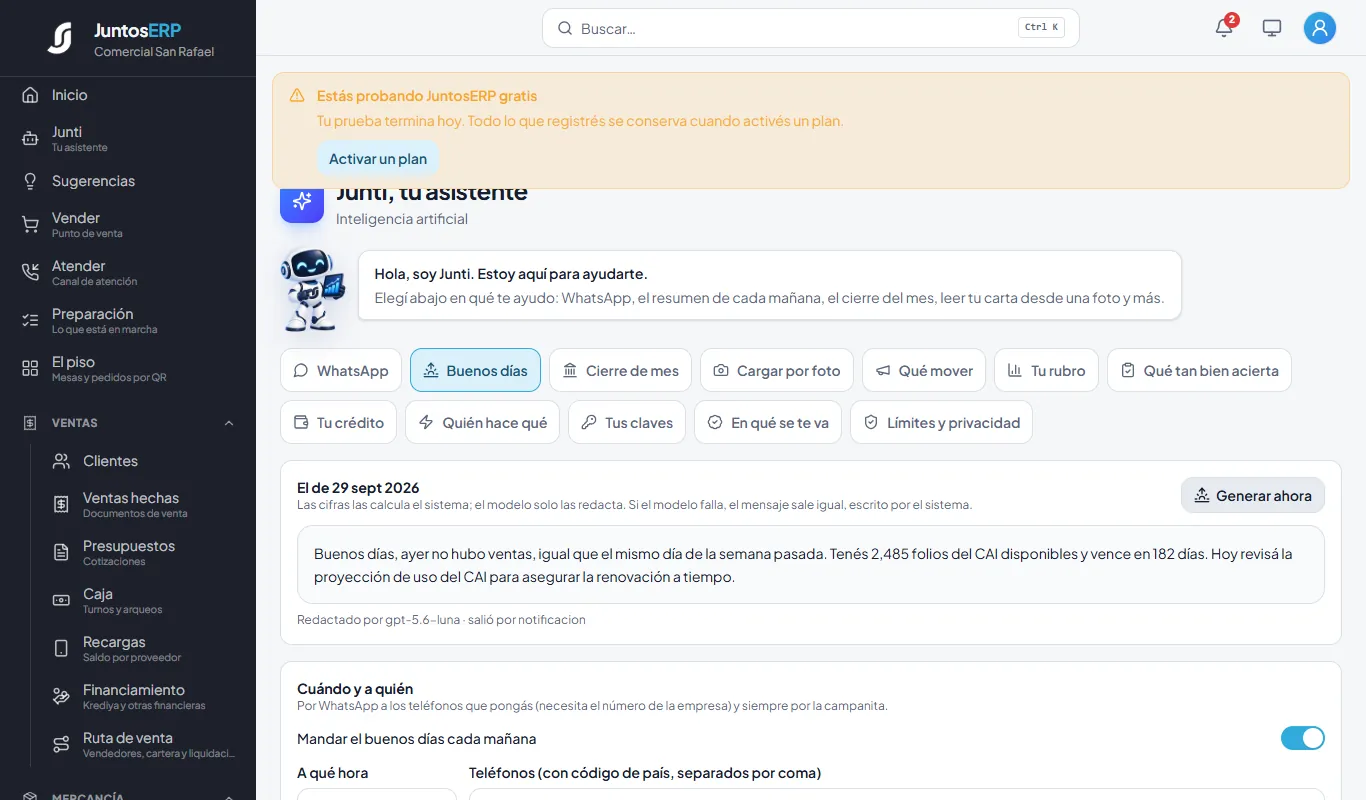Click the Junti robot avatar image
This screenshot has width=1366, height=800.
pos(313,290)
